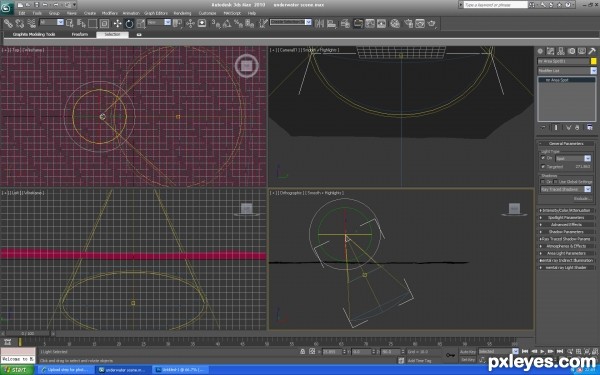This screenshot has height=375, width=600.
Task: Click the Render teapot icon
Action: tap(432, 24)
